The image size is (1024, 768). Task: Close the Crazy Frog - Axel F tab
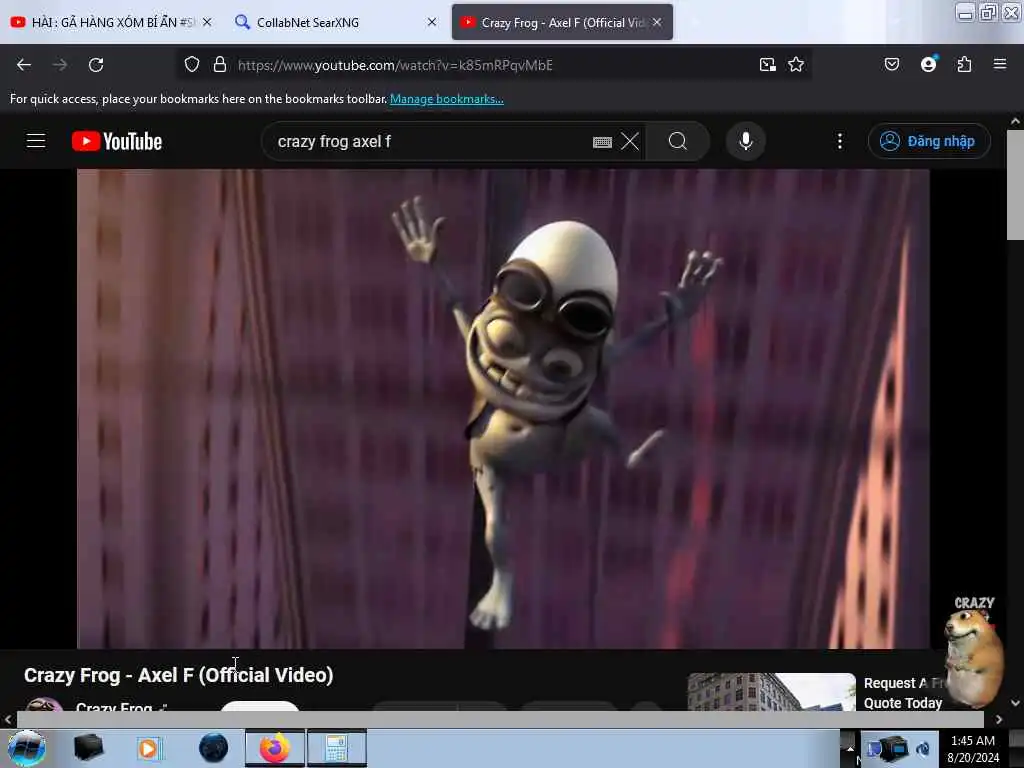pos(657,22)
